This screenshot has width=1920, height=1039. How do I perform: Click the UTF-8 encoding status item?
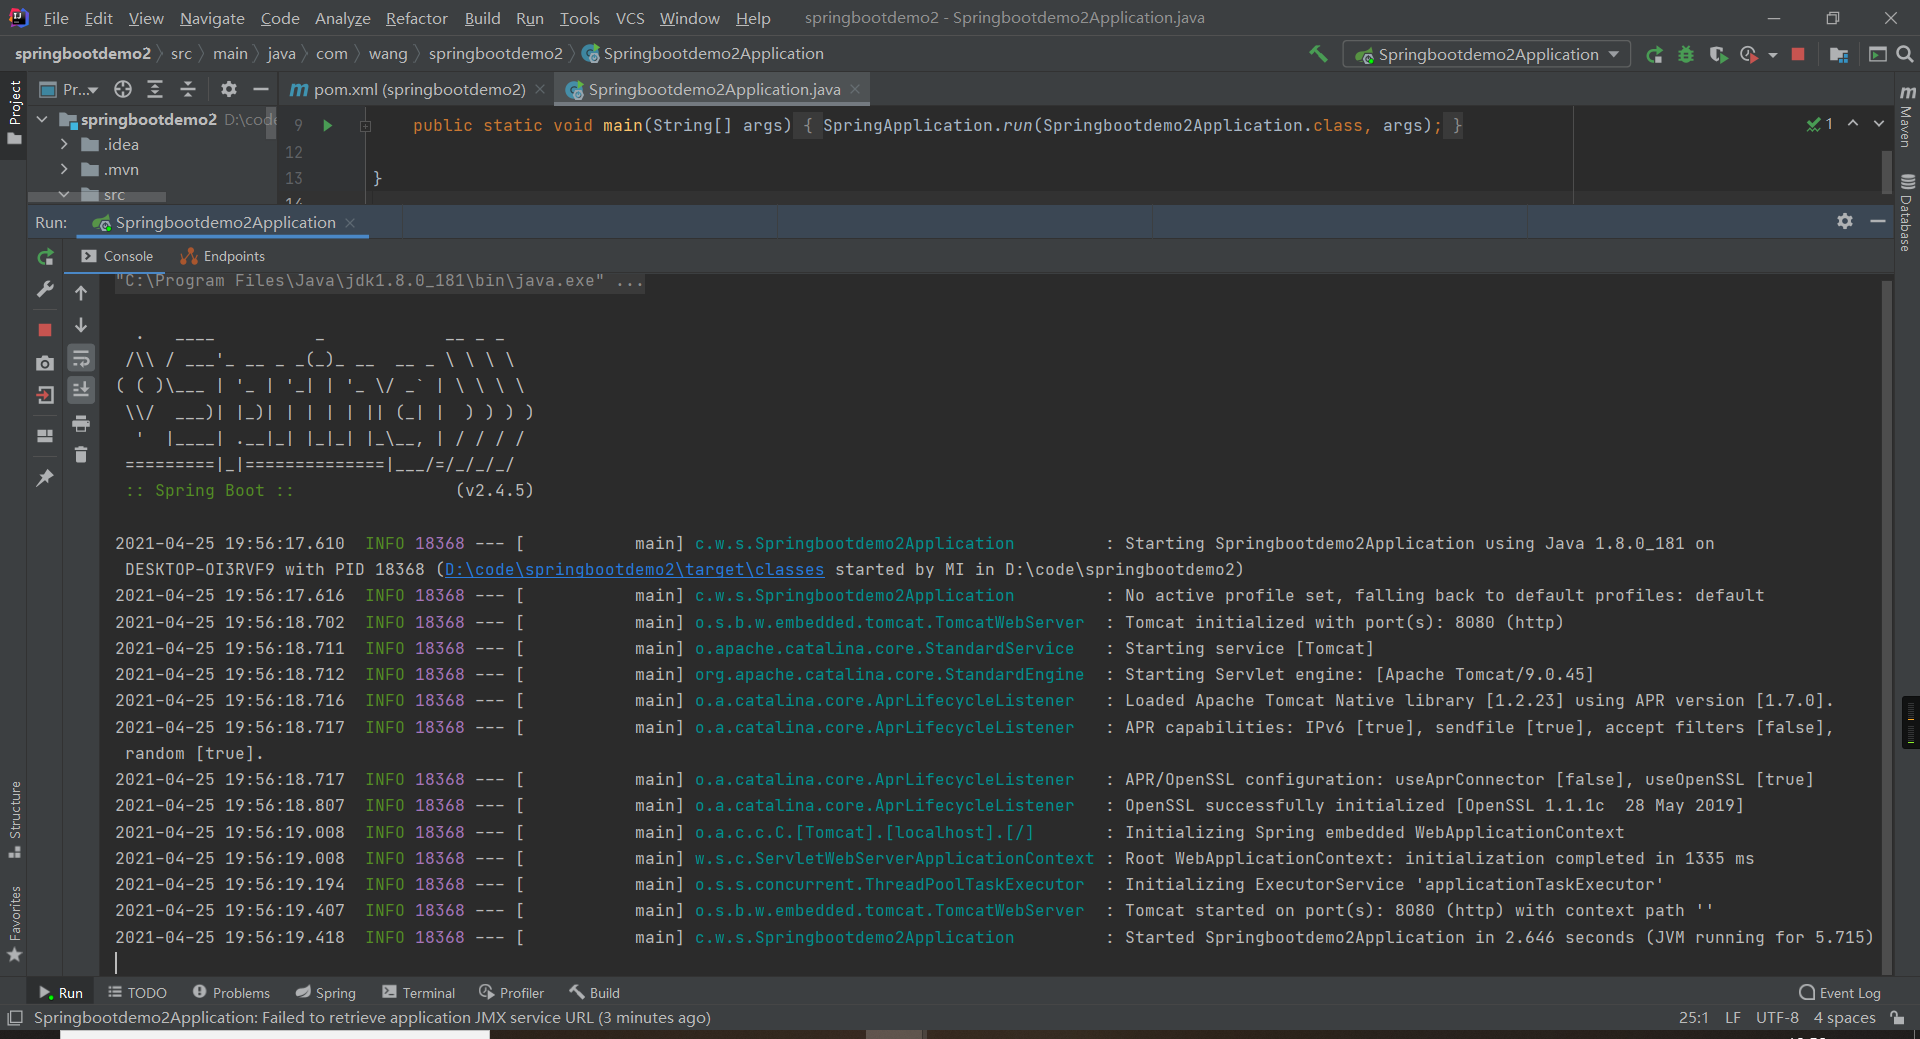coord(1777,1018)
